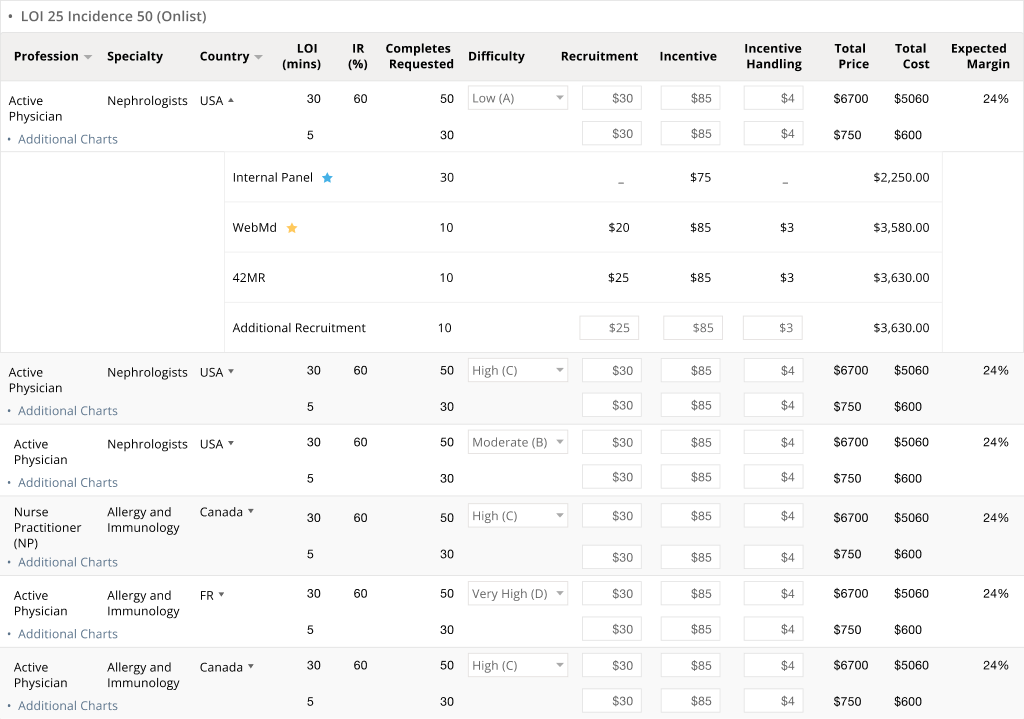Open Additional Charts in the last Canada row
1024x719 pixels.
click(x=68, y=706)
